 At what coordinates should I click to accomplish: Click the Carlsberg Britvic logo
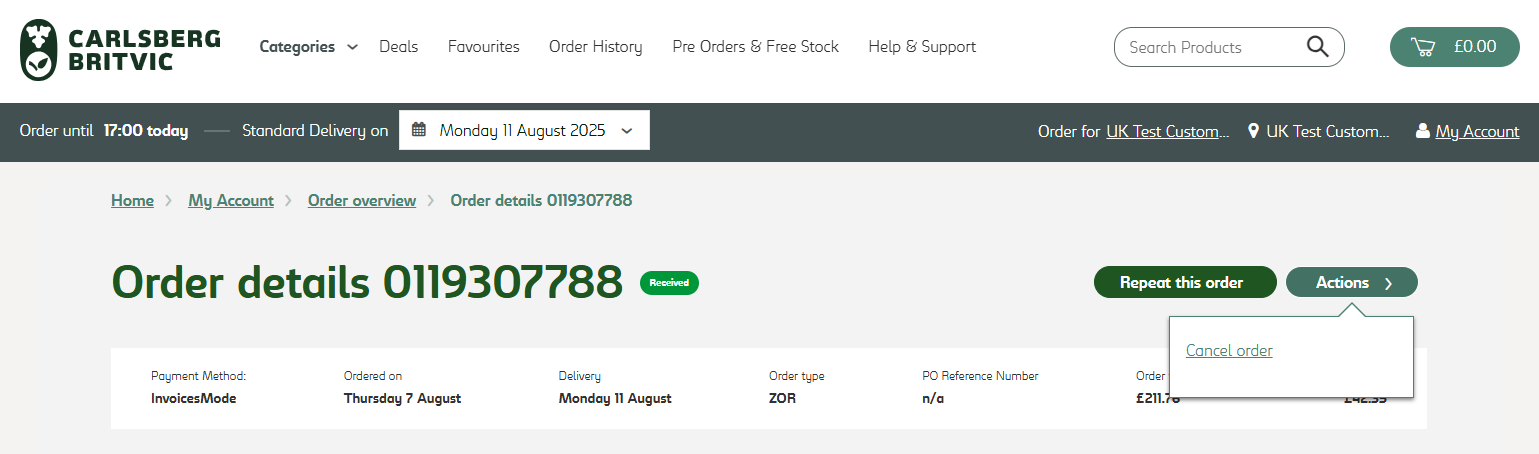point(120,49)
